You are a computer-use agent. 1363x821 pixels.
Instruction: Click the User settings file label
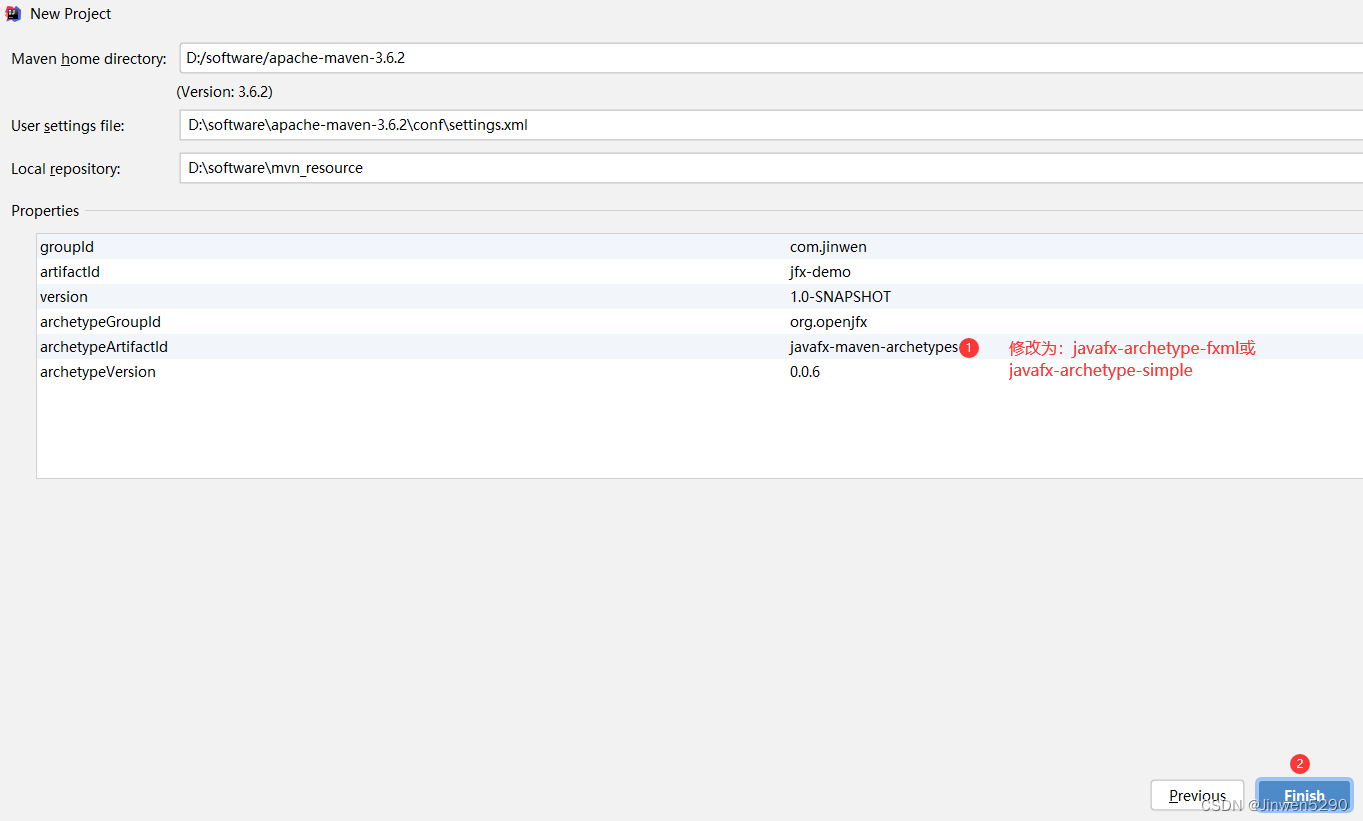click(68, 126)
